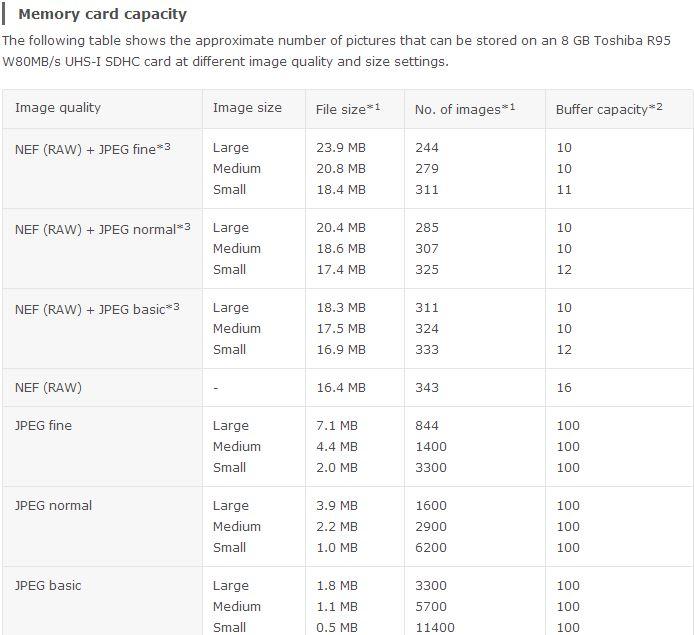The image size is (694, 635).
Task: Click the standalone "JPEG normal" row label
Action: pos(53,505)
